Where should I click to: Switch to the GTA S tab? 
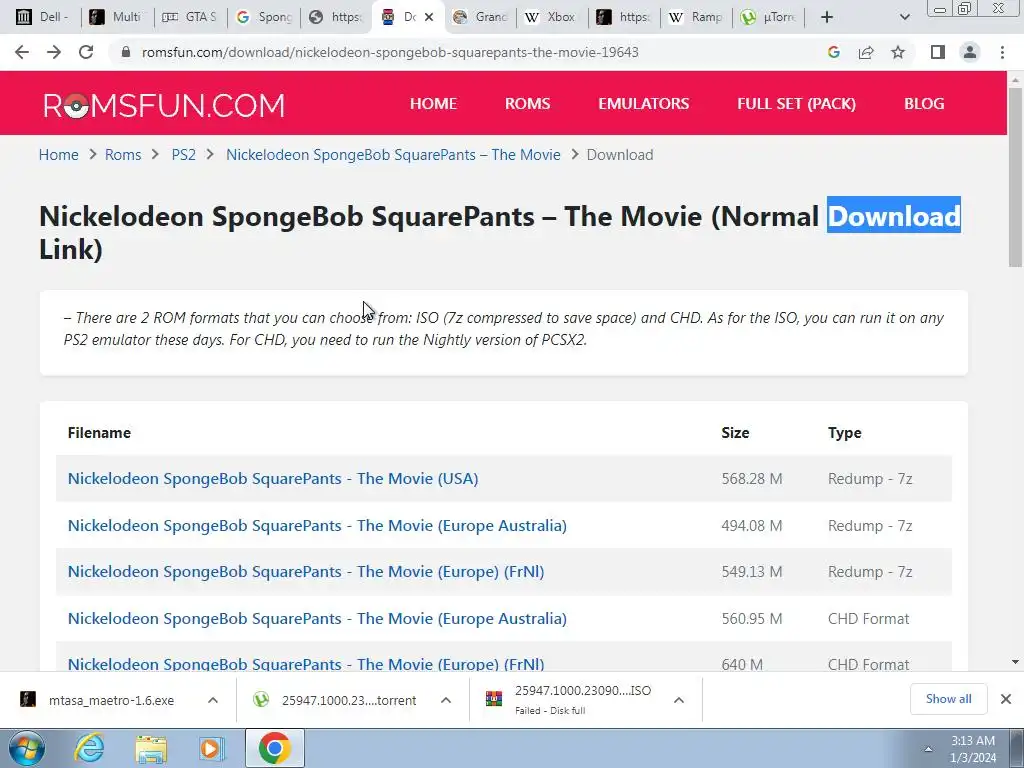pyautogui.click(x=191, y=17)
